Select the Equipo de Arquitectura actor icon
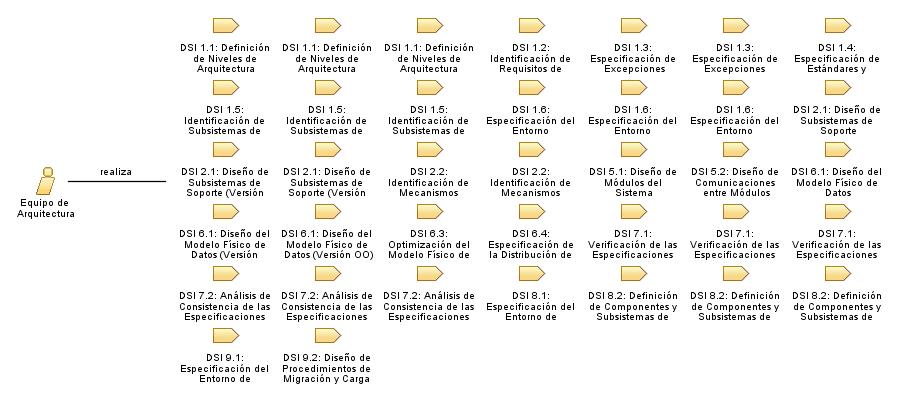 tap(44, 181)
